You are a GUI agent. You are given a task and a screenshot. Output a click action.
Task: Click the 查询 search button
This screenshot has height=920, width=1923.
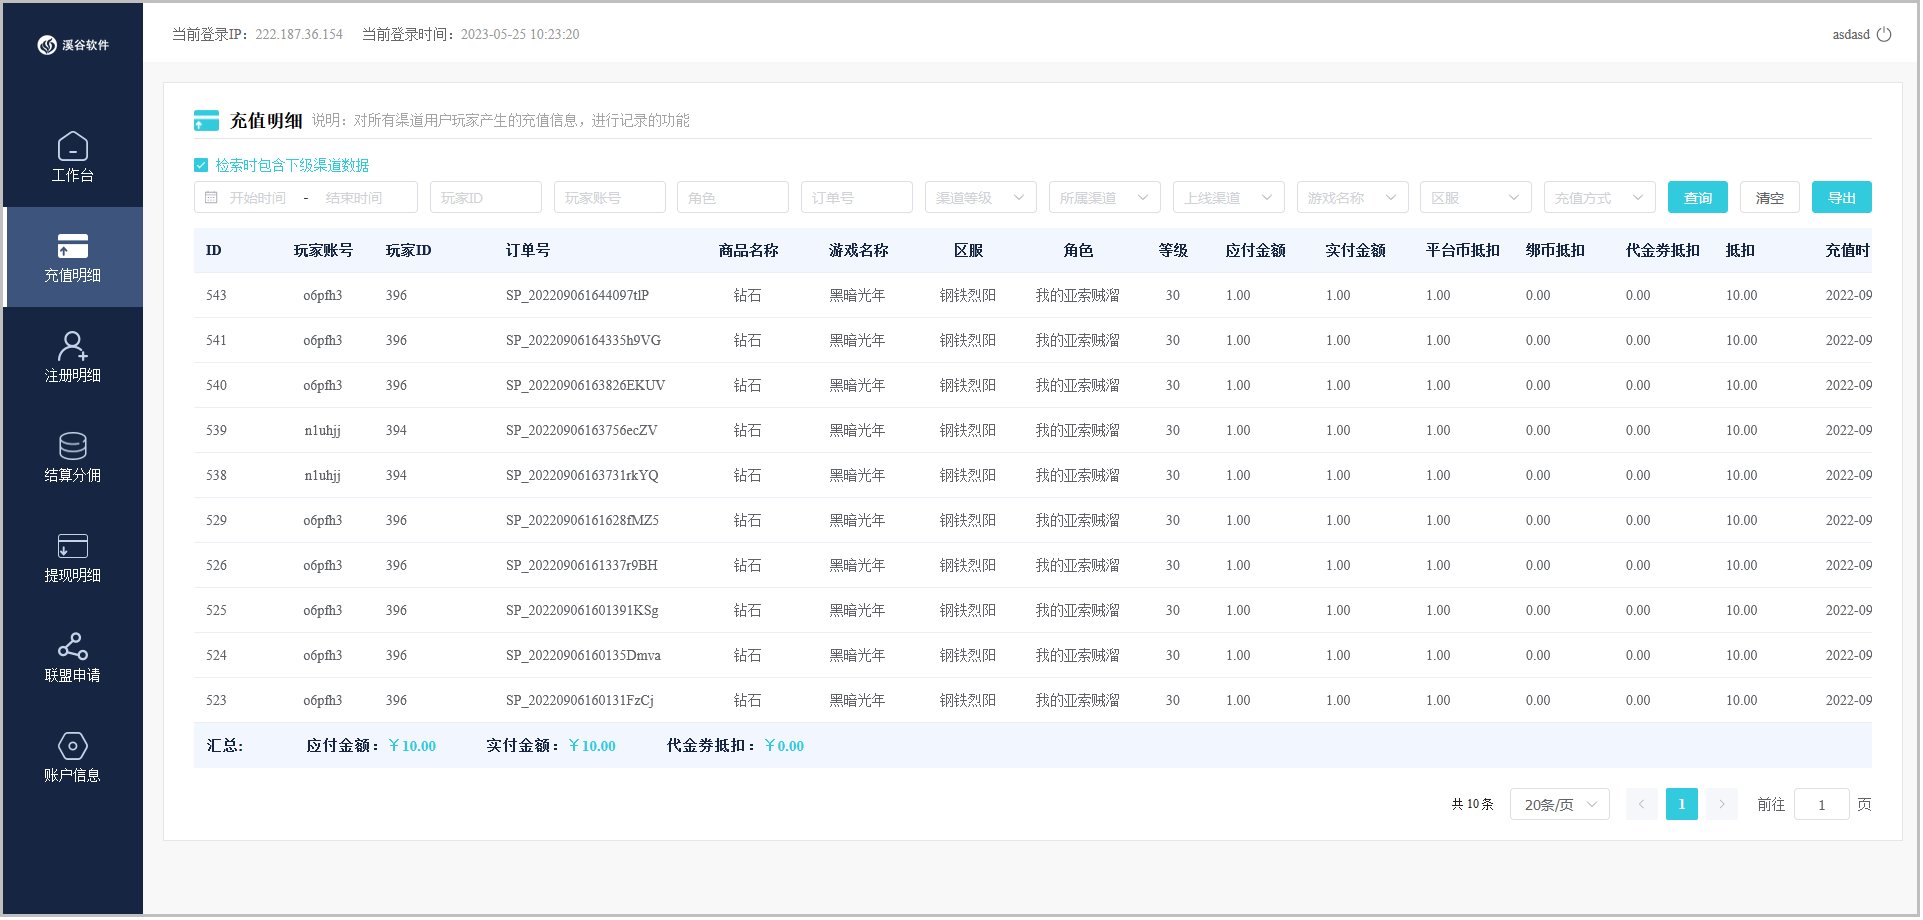(x=1697, y=198)
